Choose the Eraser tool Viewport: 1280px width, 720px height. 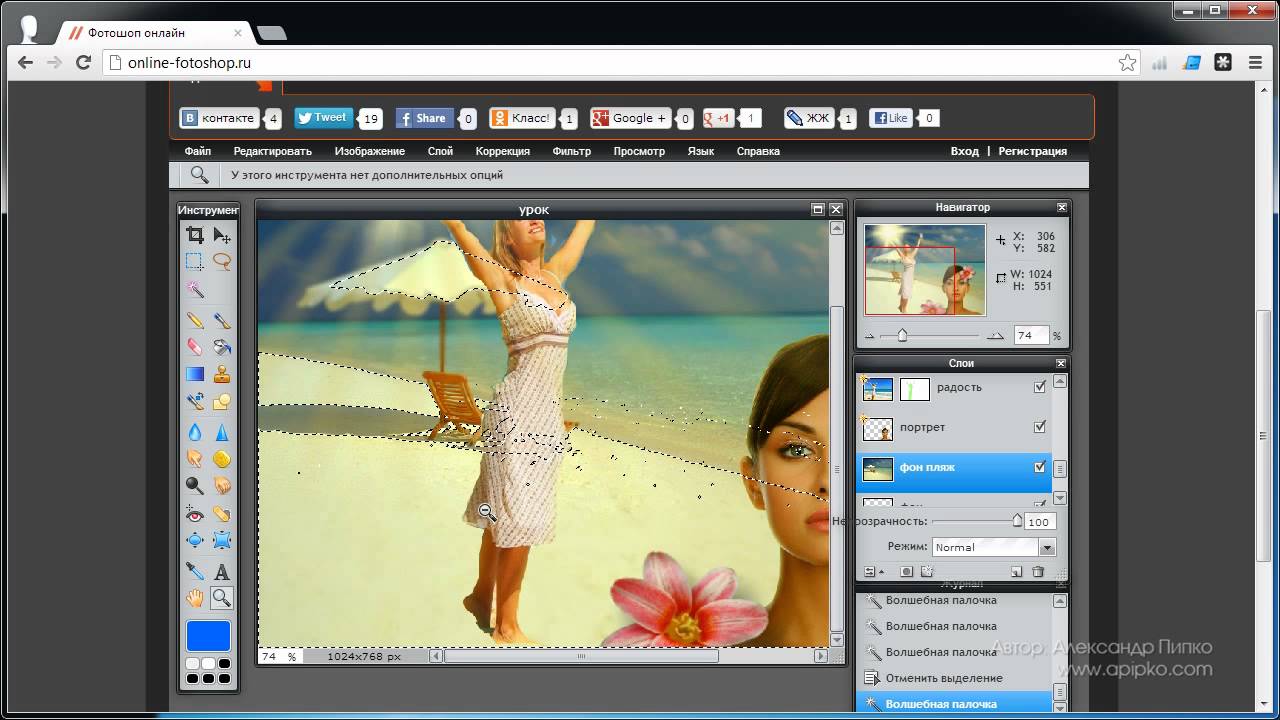195,347
